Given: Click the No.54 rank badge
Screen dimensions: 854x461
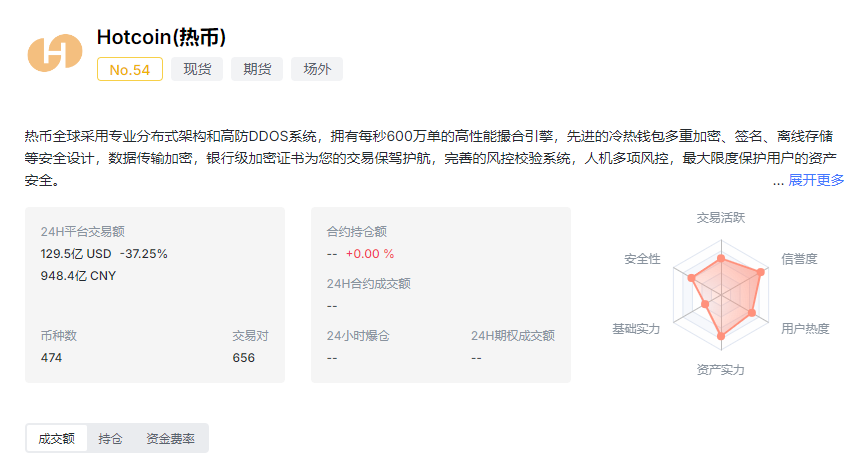Looking at the screenshot, I should pyautogui.click(x=130, y=69).
